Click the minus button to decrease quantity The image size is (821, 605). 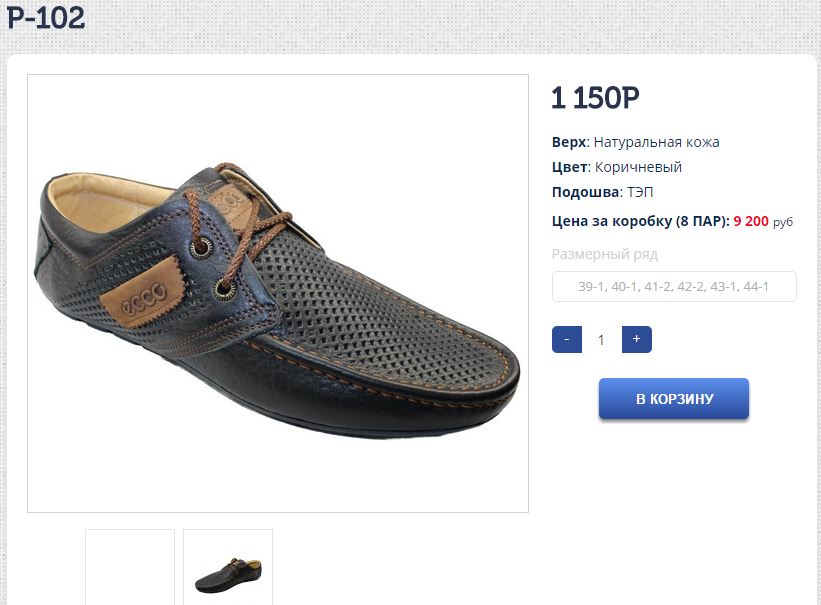pyautogui.click(x=567, y=339)
